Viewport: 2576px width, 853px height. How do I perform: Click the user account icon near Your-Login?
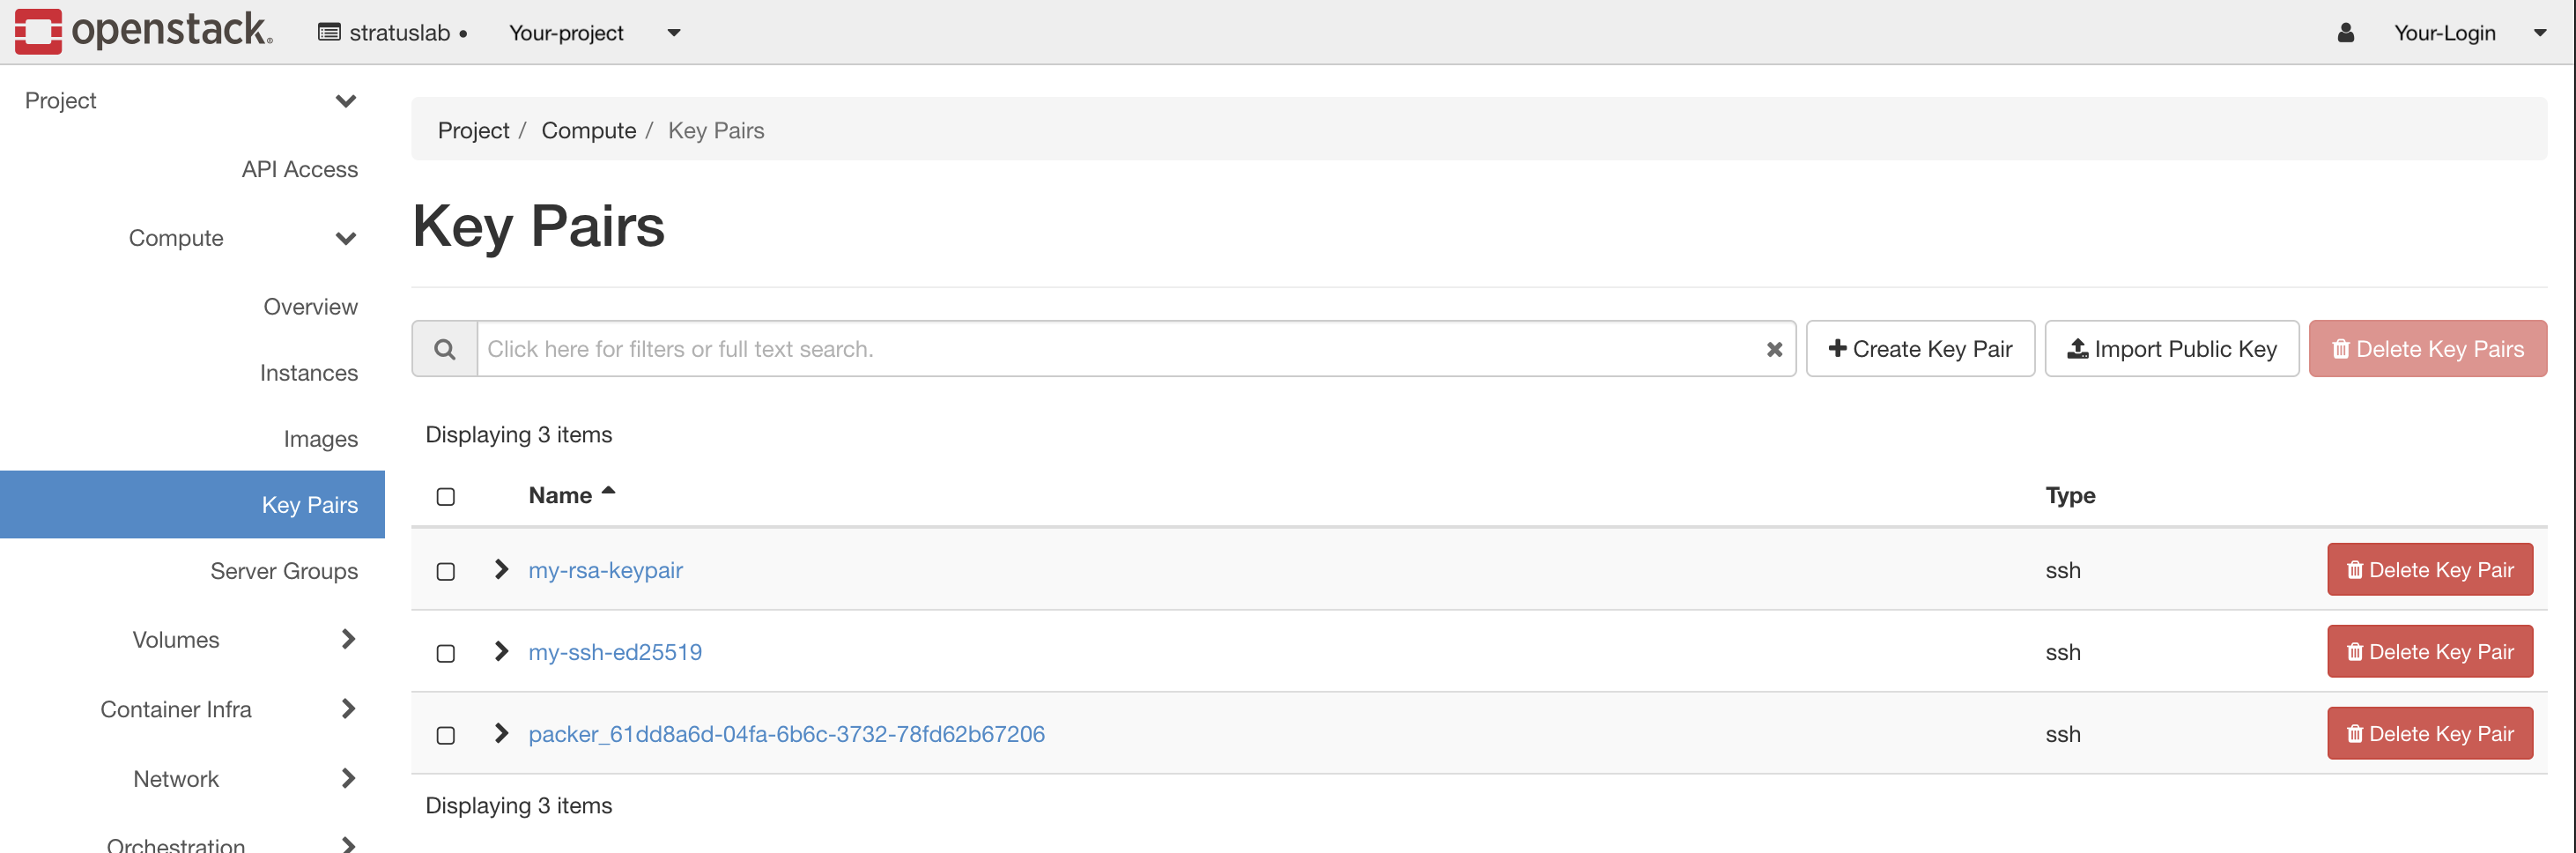pos(2345,32)
